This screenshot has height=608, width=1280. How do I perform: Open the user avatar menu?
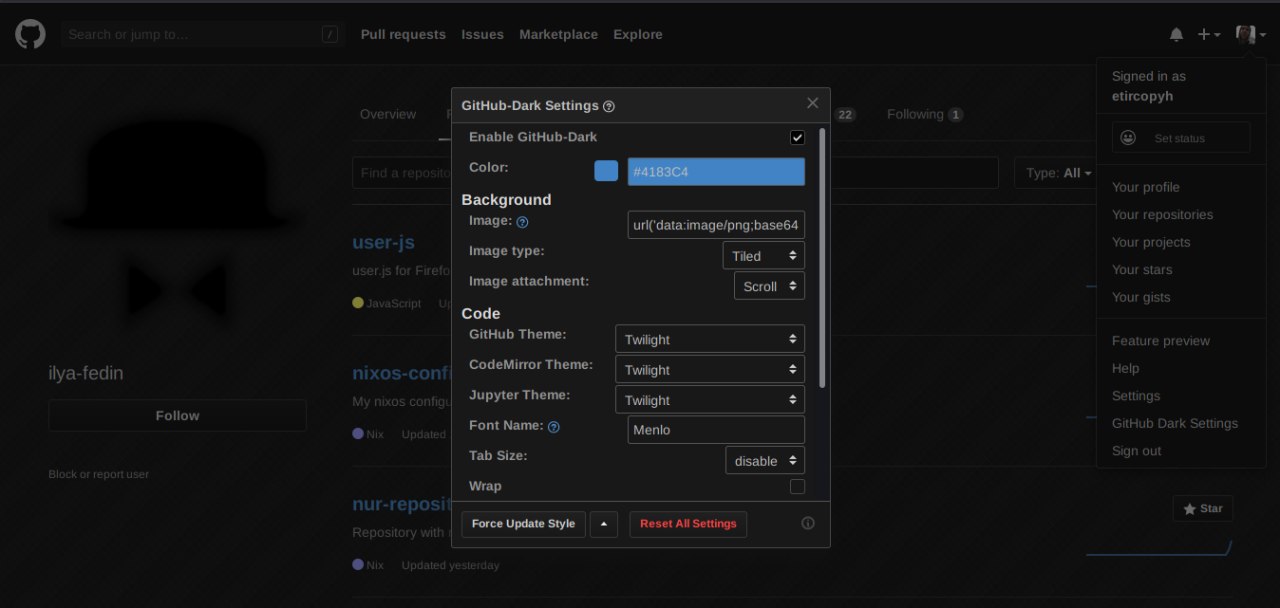point(1251,34)
